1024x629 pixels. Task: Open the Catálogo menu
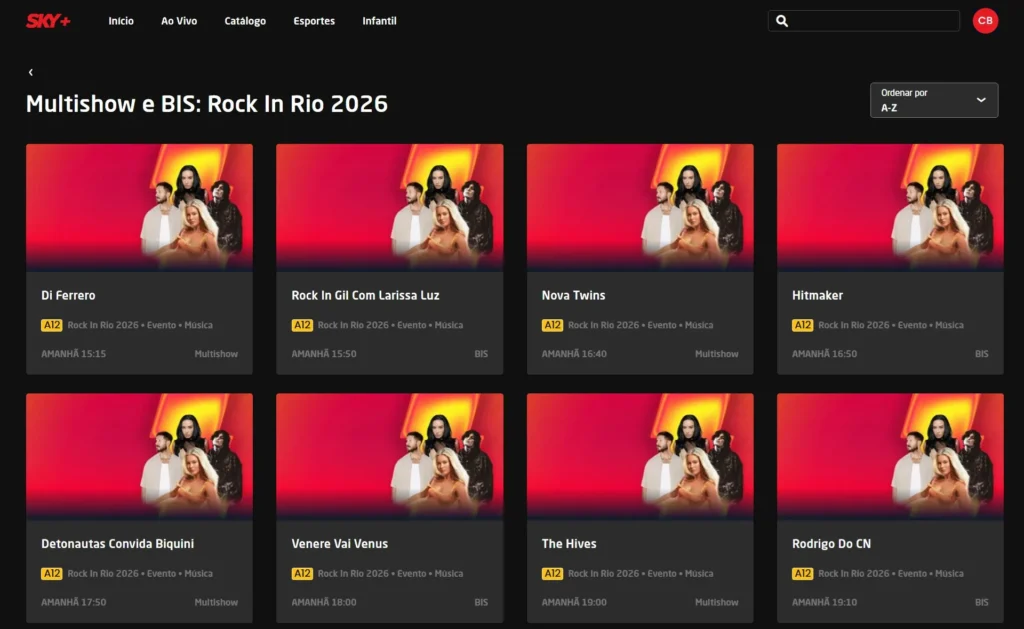point(245,21)
